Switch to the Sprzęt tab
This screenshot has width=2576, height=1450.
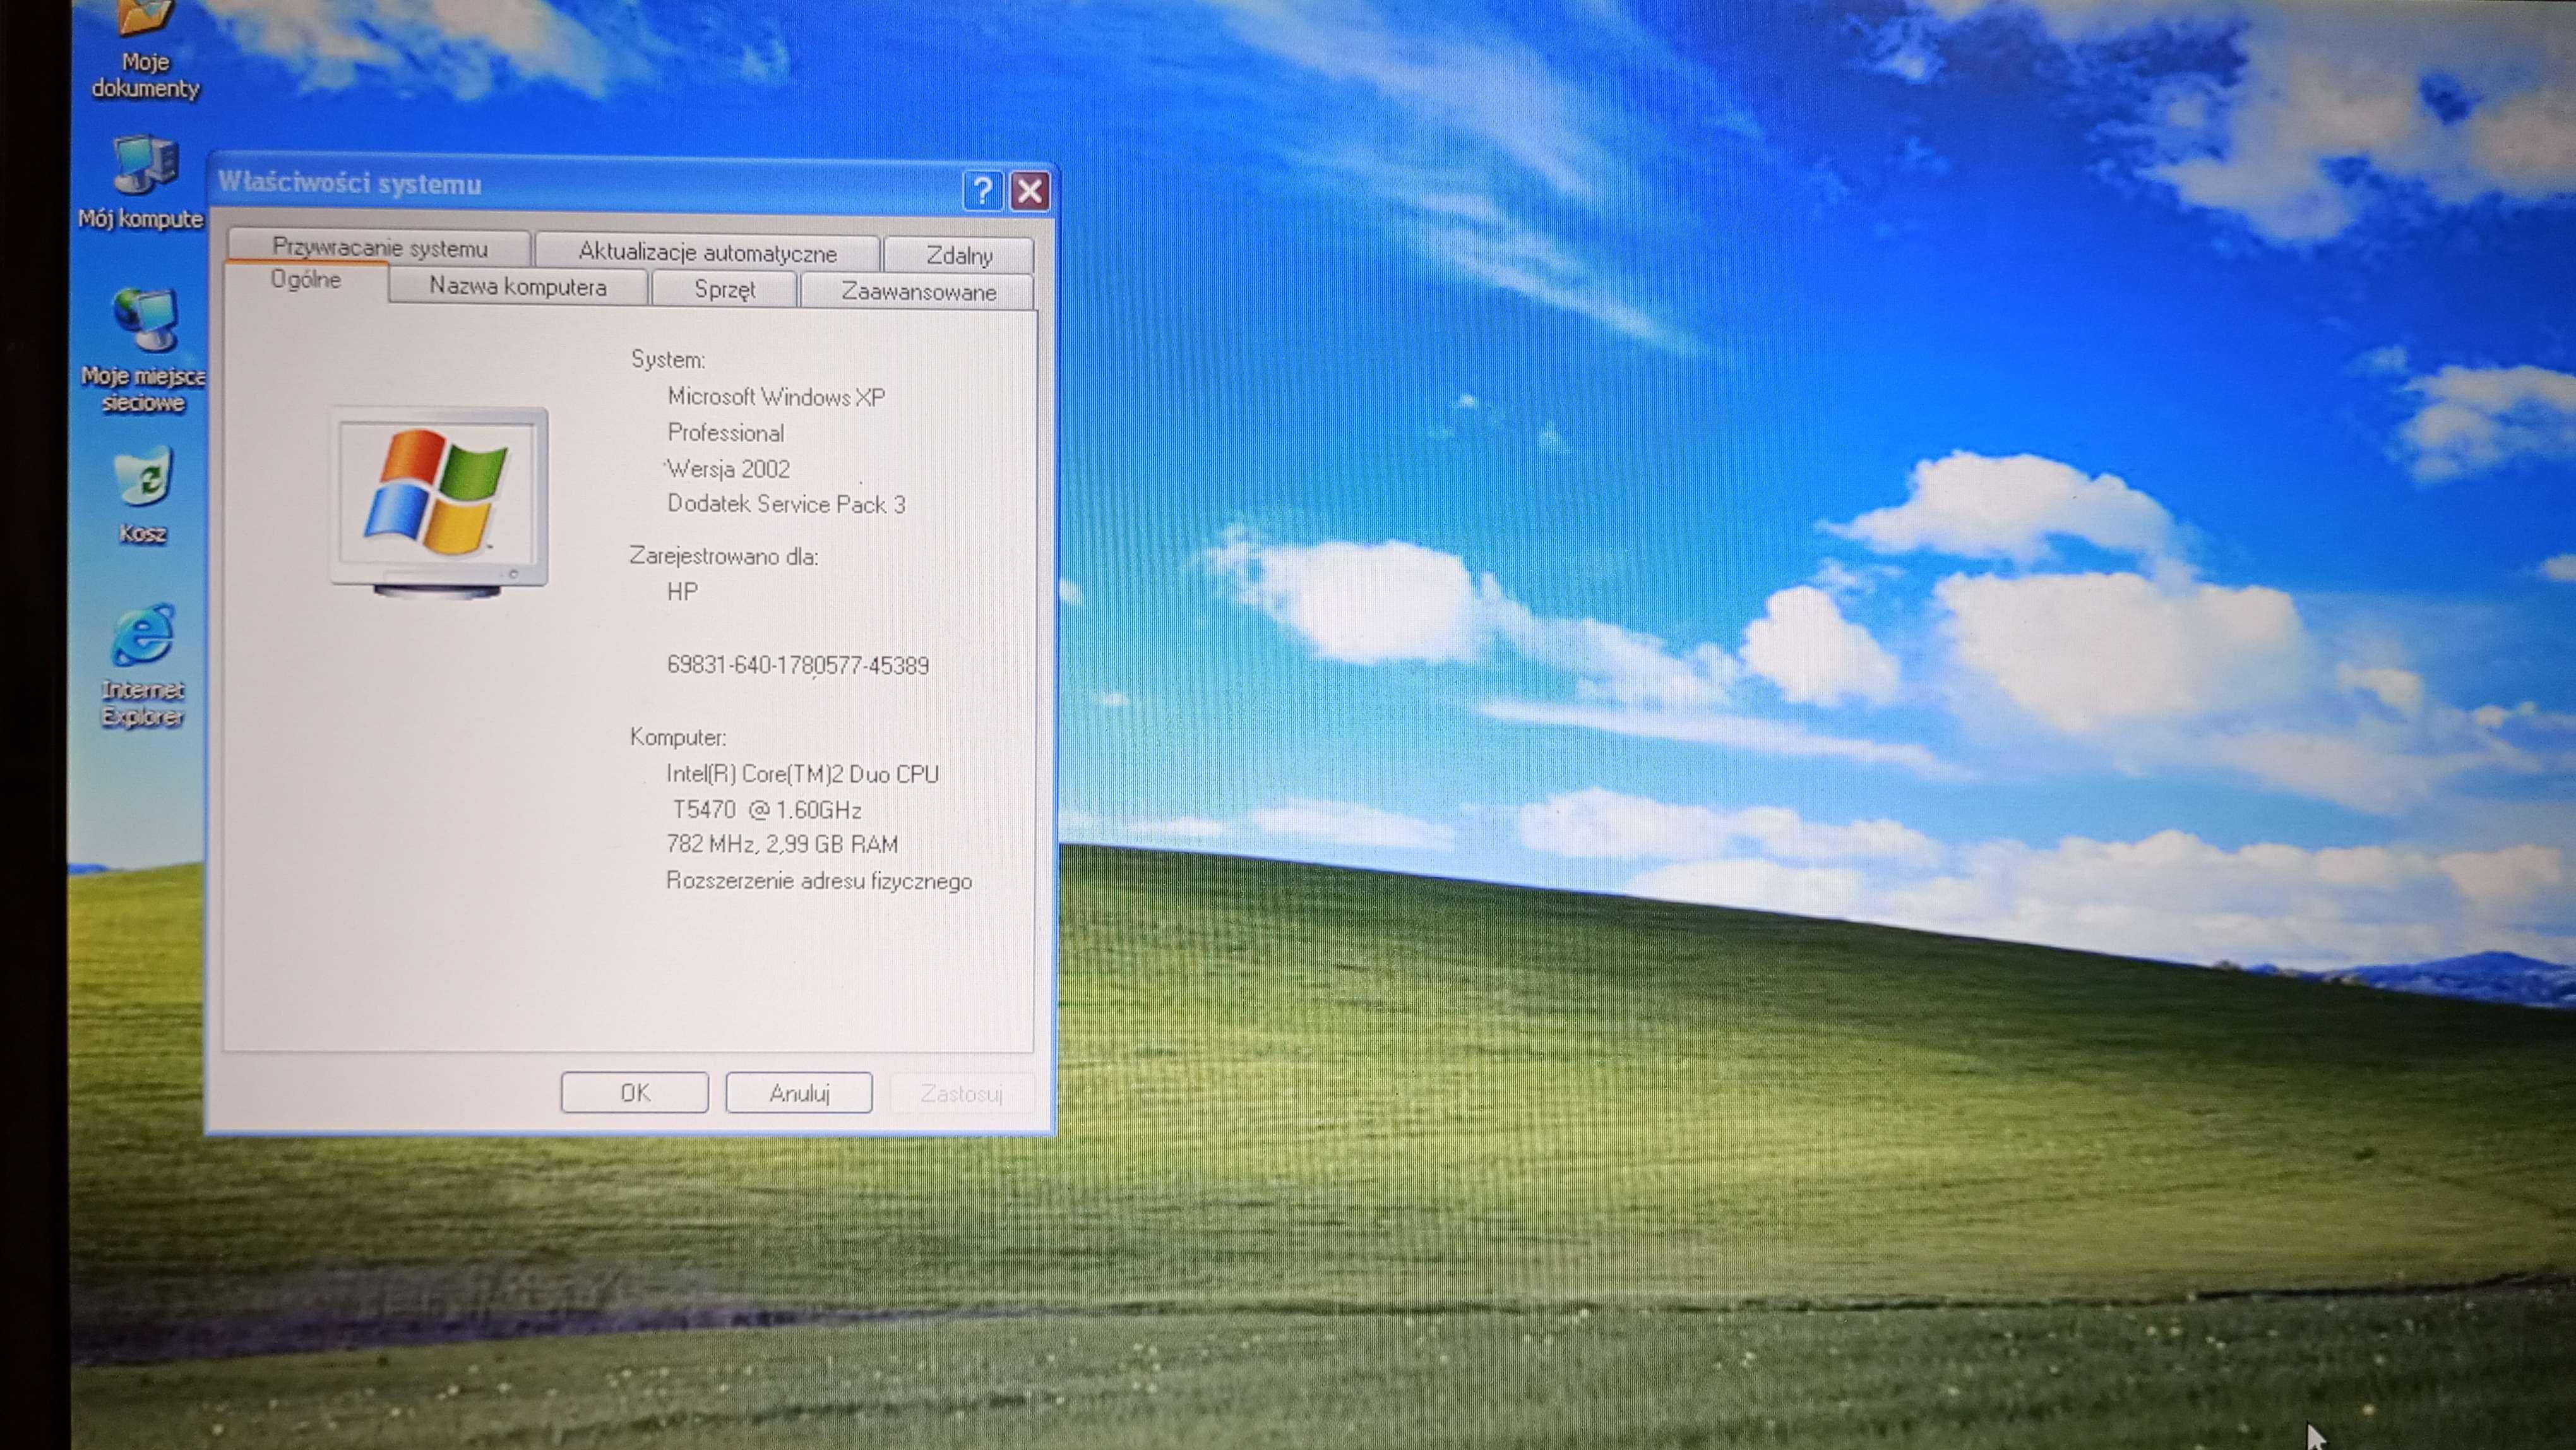[724, 290]
